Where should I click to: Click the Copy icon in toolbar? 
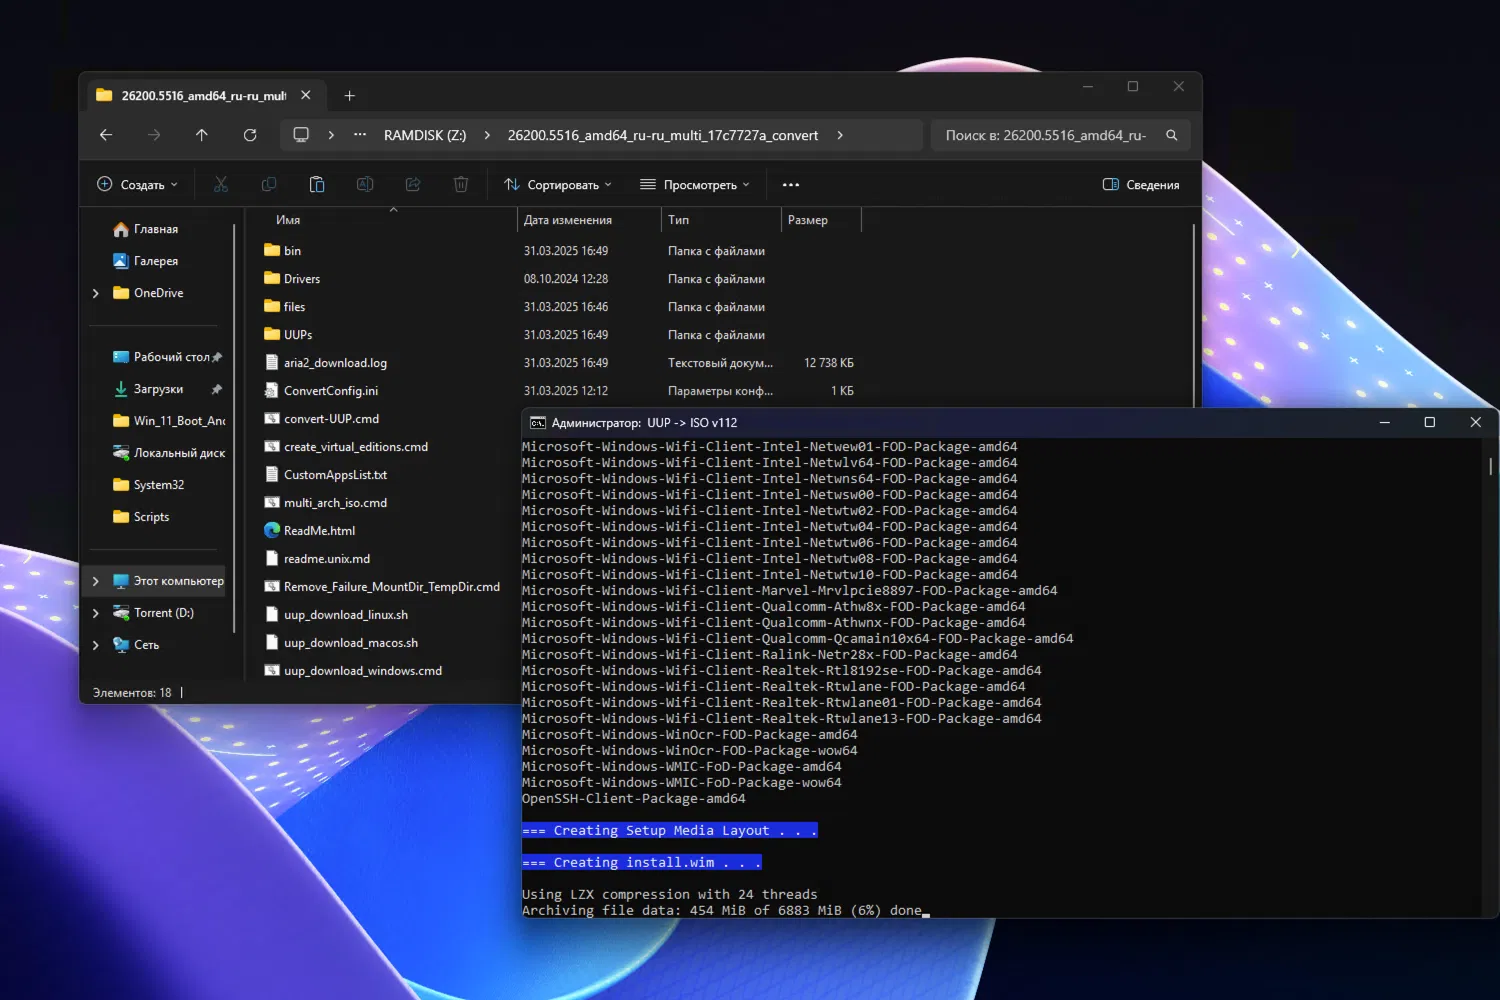coord(269,184)
